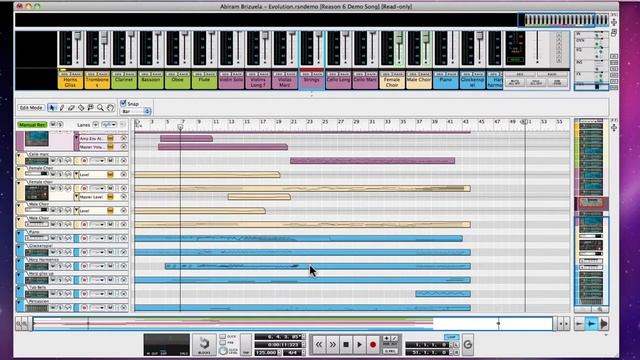The height and width of the screenshot is (360, 640).
Task: Click horizontal zoom out magnifier
Action: 19,324
